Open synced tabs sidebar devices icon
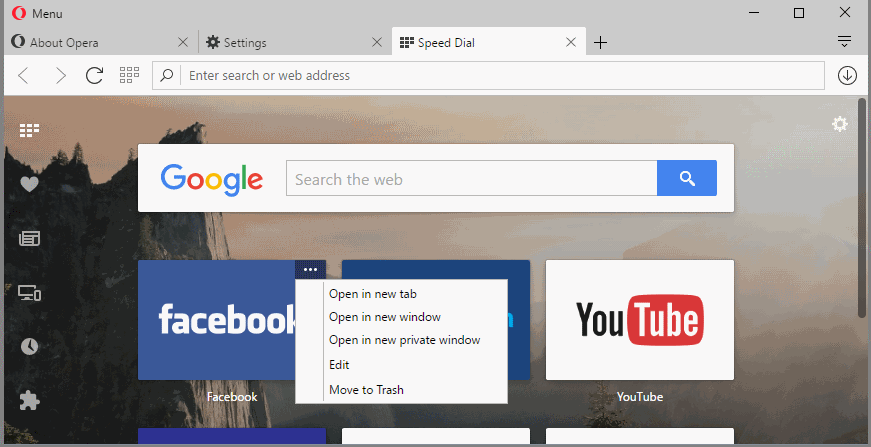 point(29,292)
